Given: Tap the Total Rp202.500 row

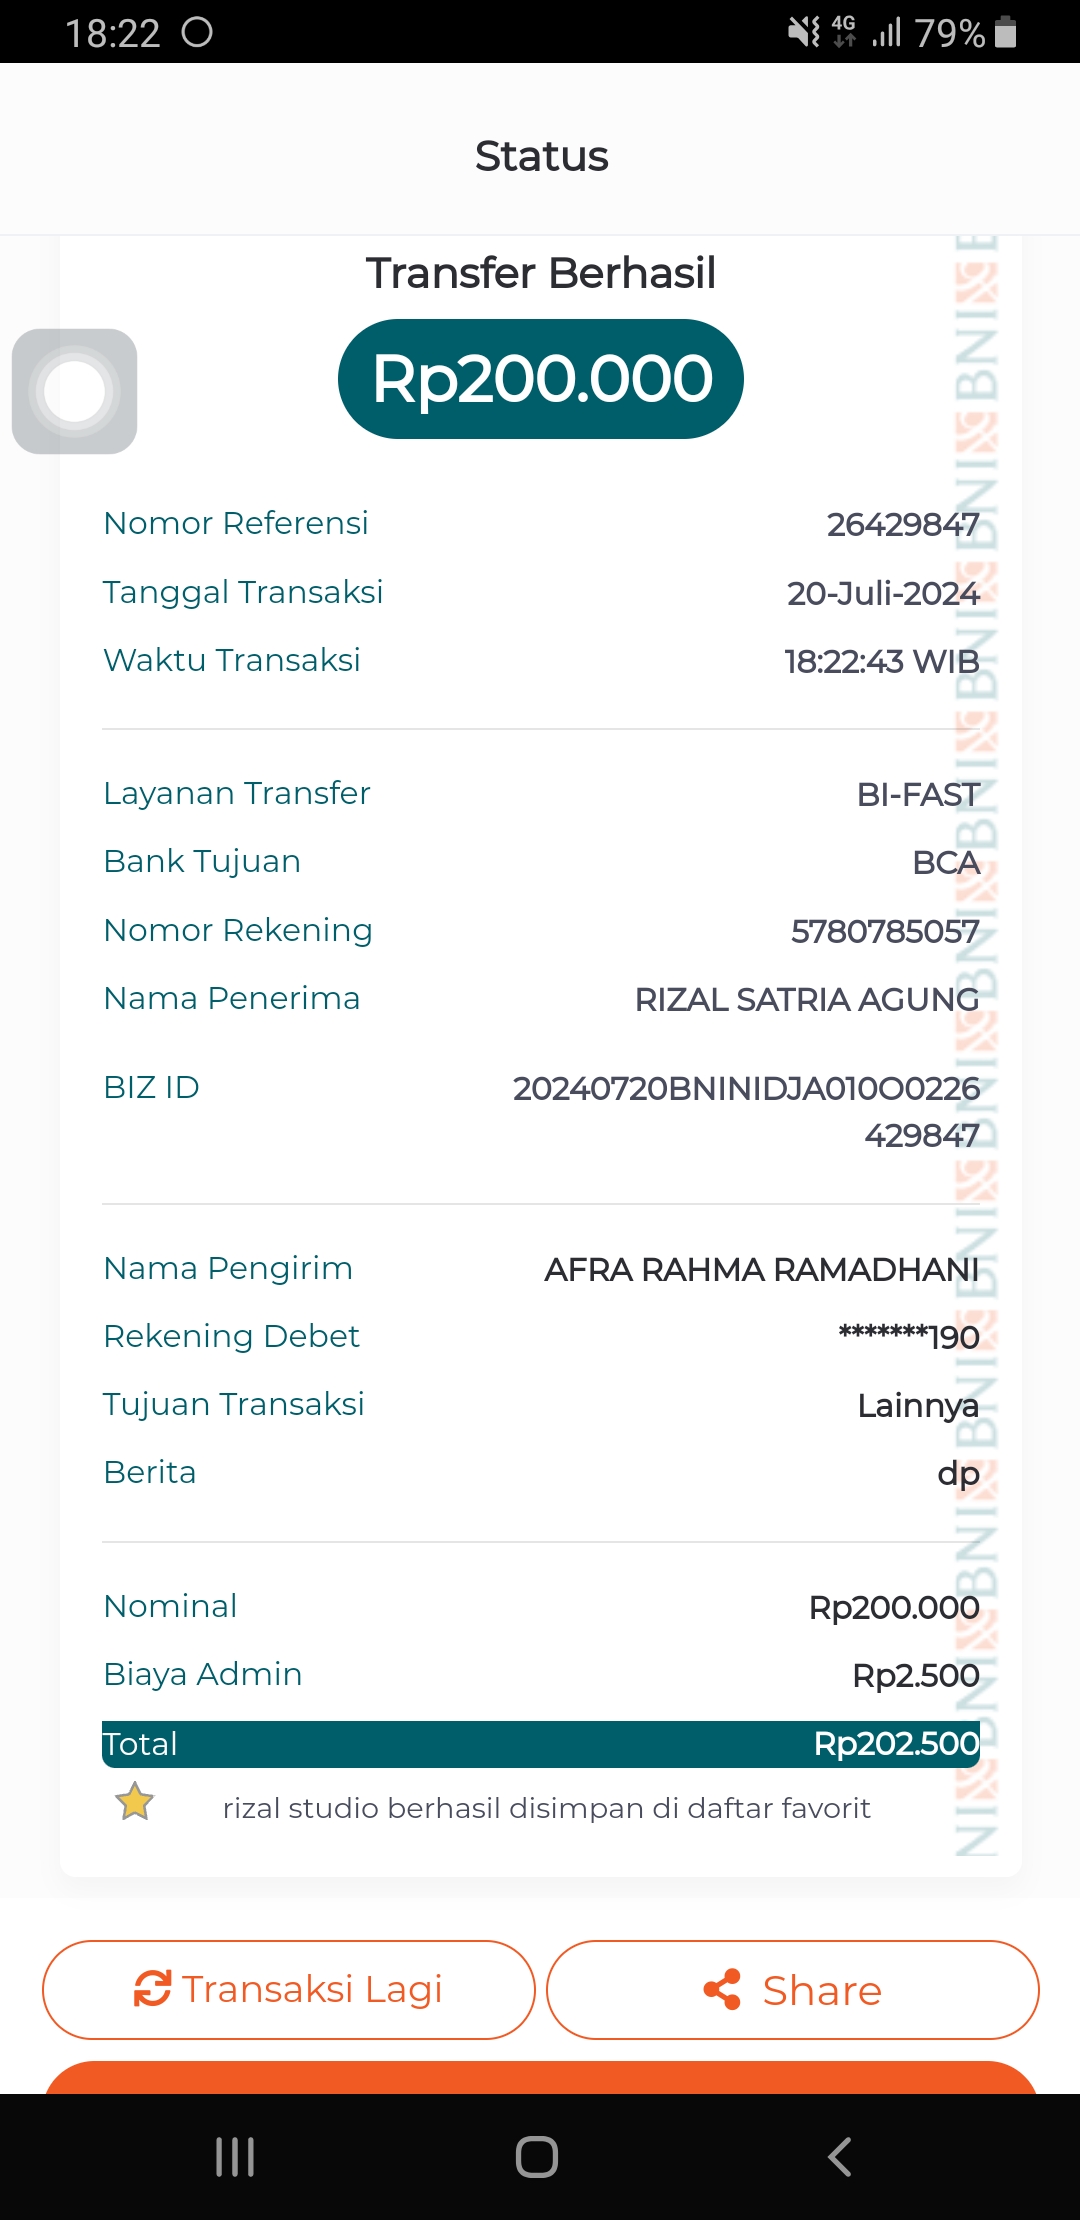Looking at the screenshot, I should tap(540, 1744).
